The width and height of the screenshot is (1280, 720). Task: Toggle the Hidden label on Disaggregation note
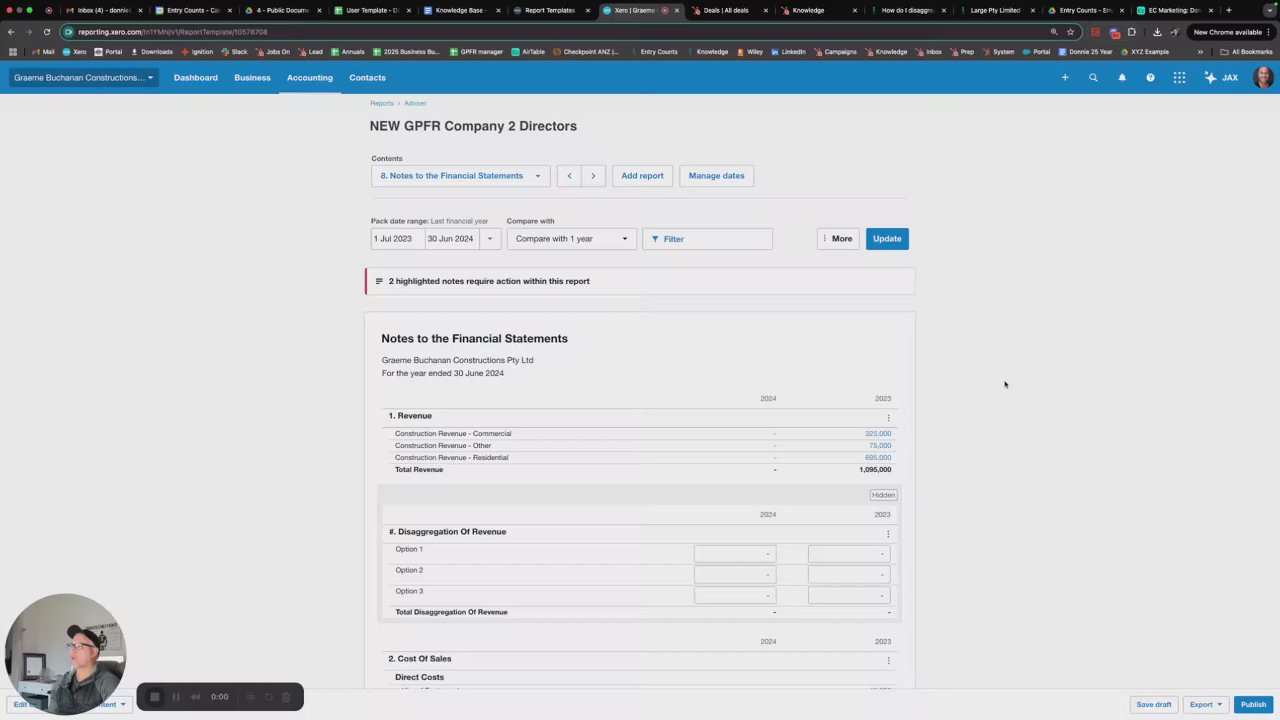click(x=883, y=495)
